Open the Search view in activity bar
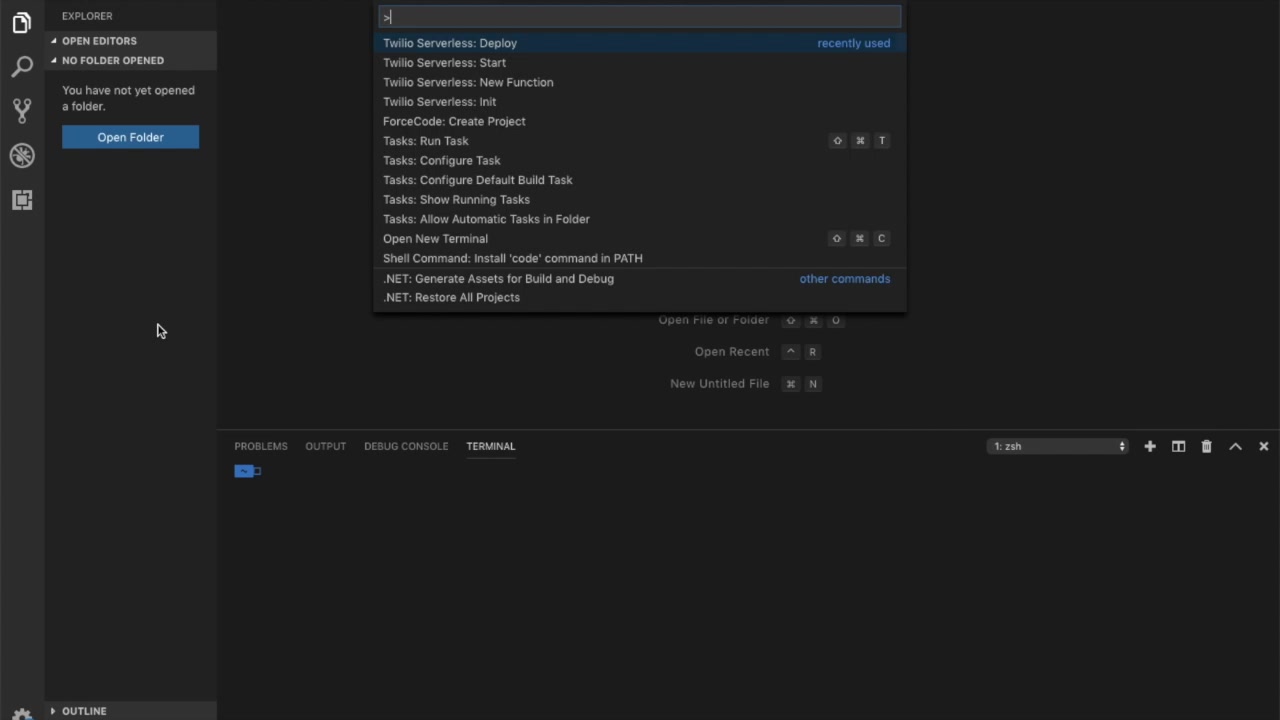 [22, 67]
